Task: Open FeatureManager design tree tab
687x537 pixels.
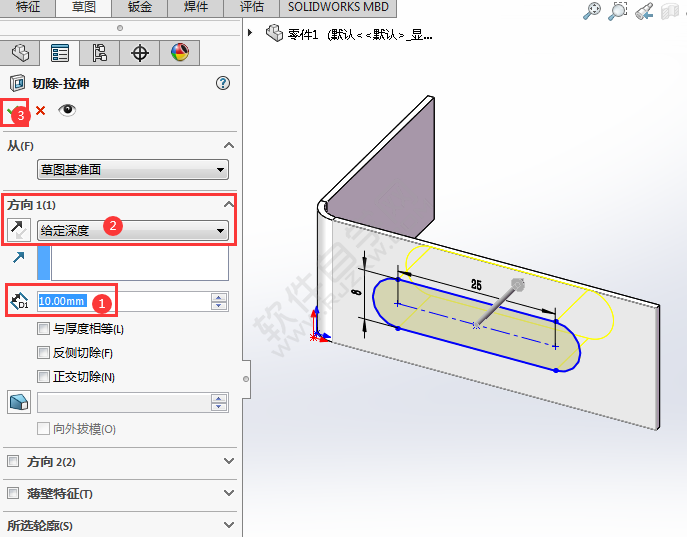Action: pos(20,53)
